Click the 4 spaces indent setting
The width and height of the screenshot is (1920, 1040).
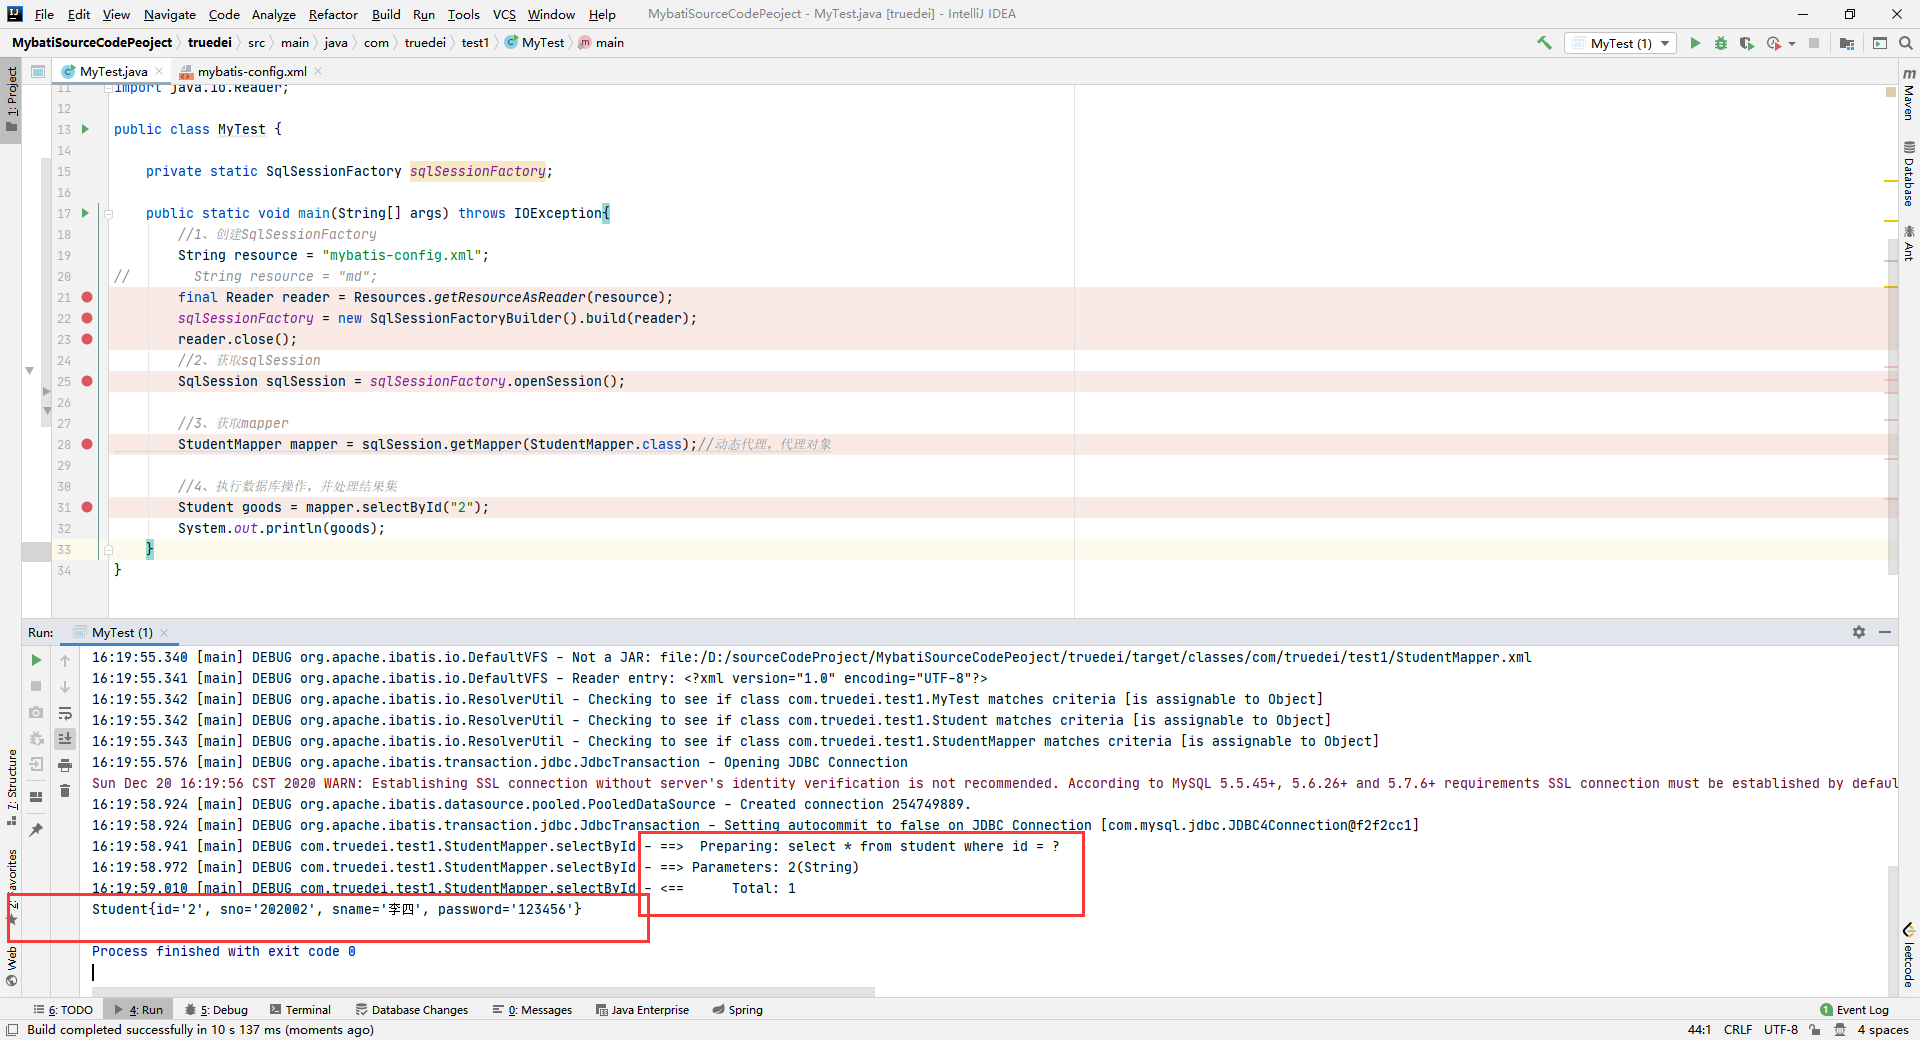[1882, 1029]
